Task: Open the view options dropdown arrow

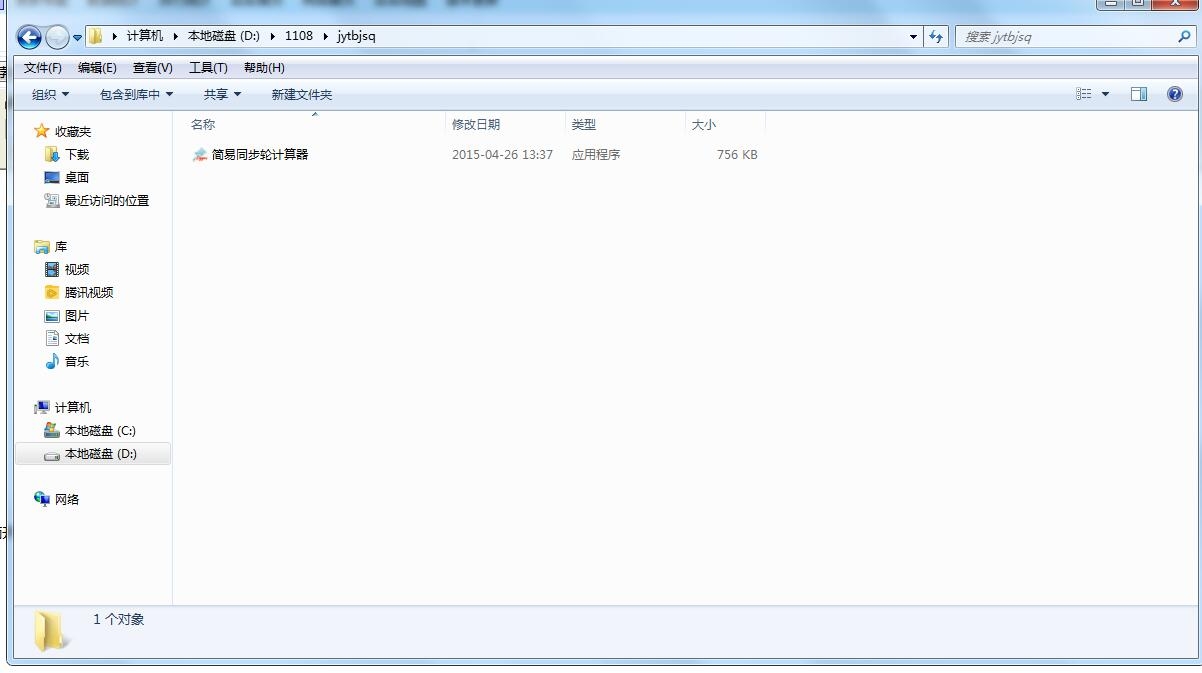Action: click(x=1105, y=94)
